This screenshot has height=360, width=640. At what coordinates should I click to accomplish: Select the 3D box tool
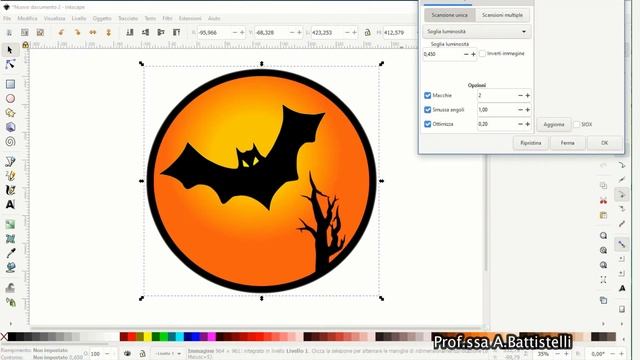pos(10,127)
